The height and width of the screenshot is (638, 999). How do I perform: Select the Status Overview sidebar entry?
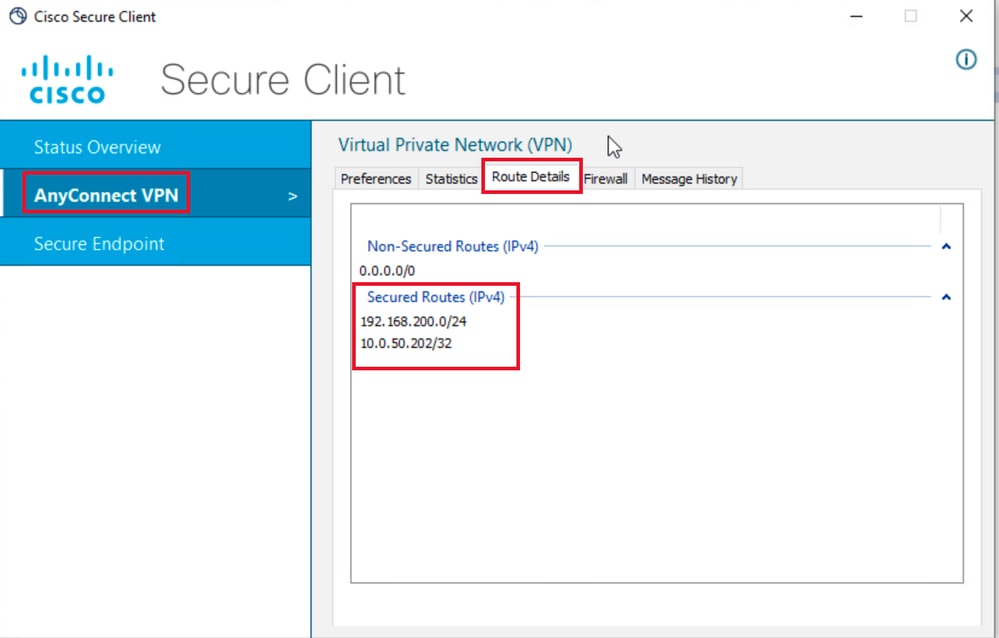pyautogui.click(x=98, y=146)
